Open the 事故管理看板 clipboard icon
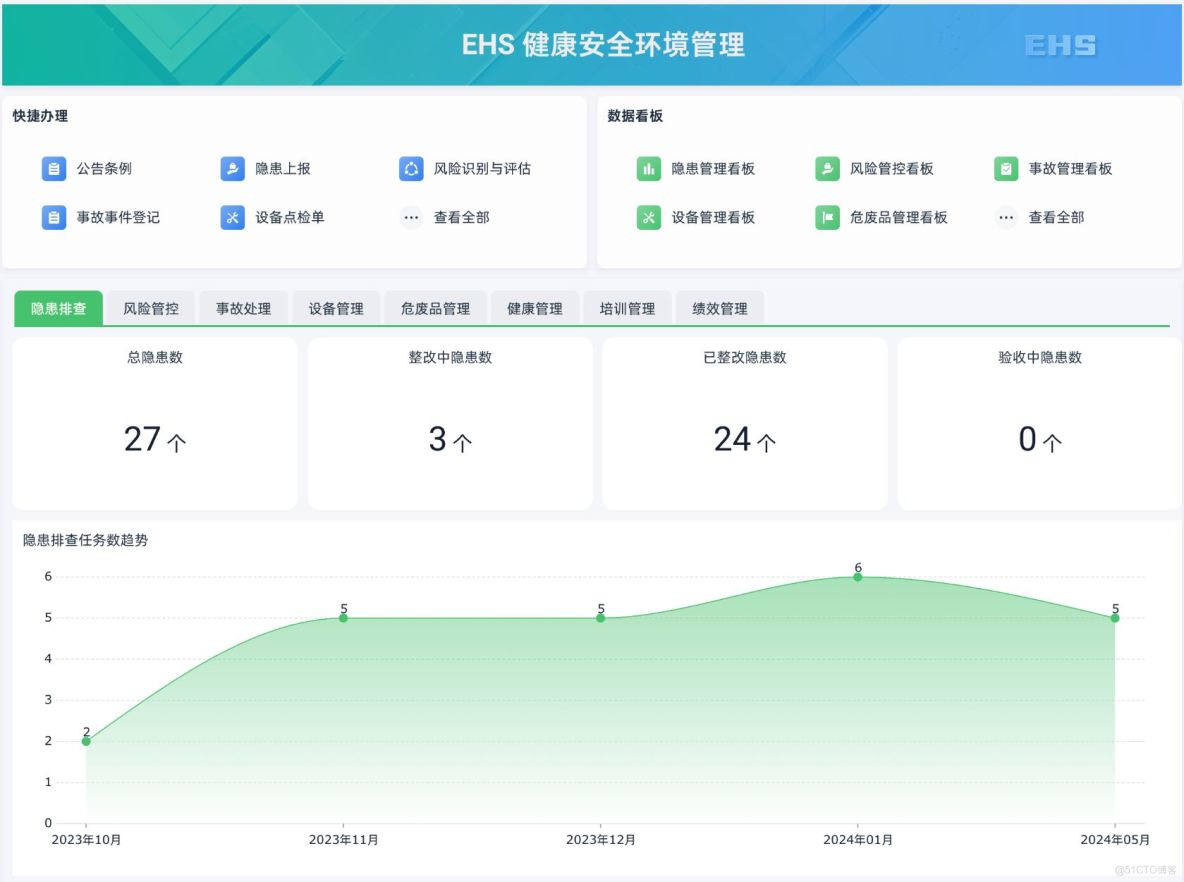The image size is (1184, 882). [1005, 168]
